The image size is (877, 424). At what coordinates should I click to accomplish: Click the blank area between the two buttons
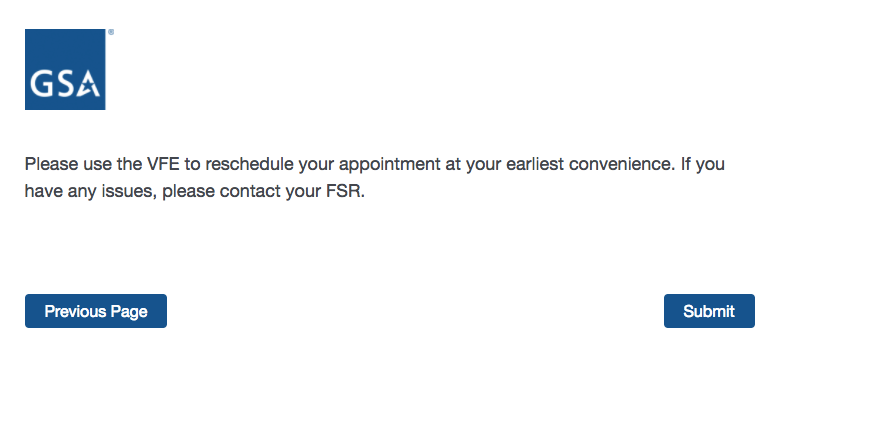(x=415, y=311)
